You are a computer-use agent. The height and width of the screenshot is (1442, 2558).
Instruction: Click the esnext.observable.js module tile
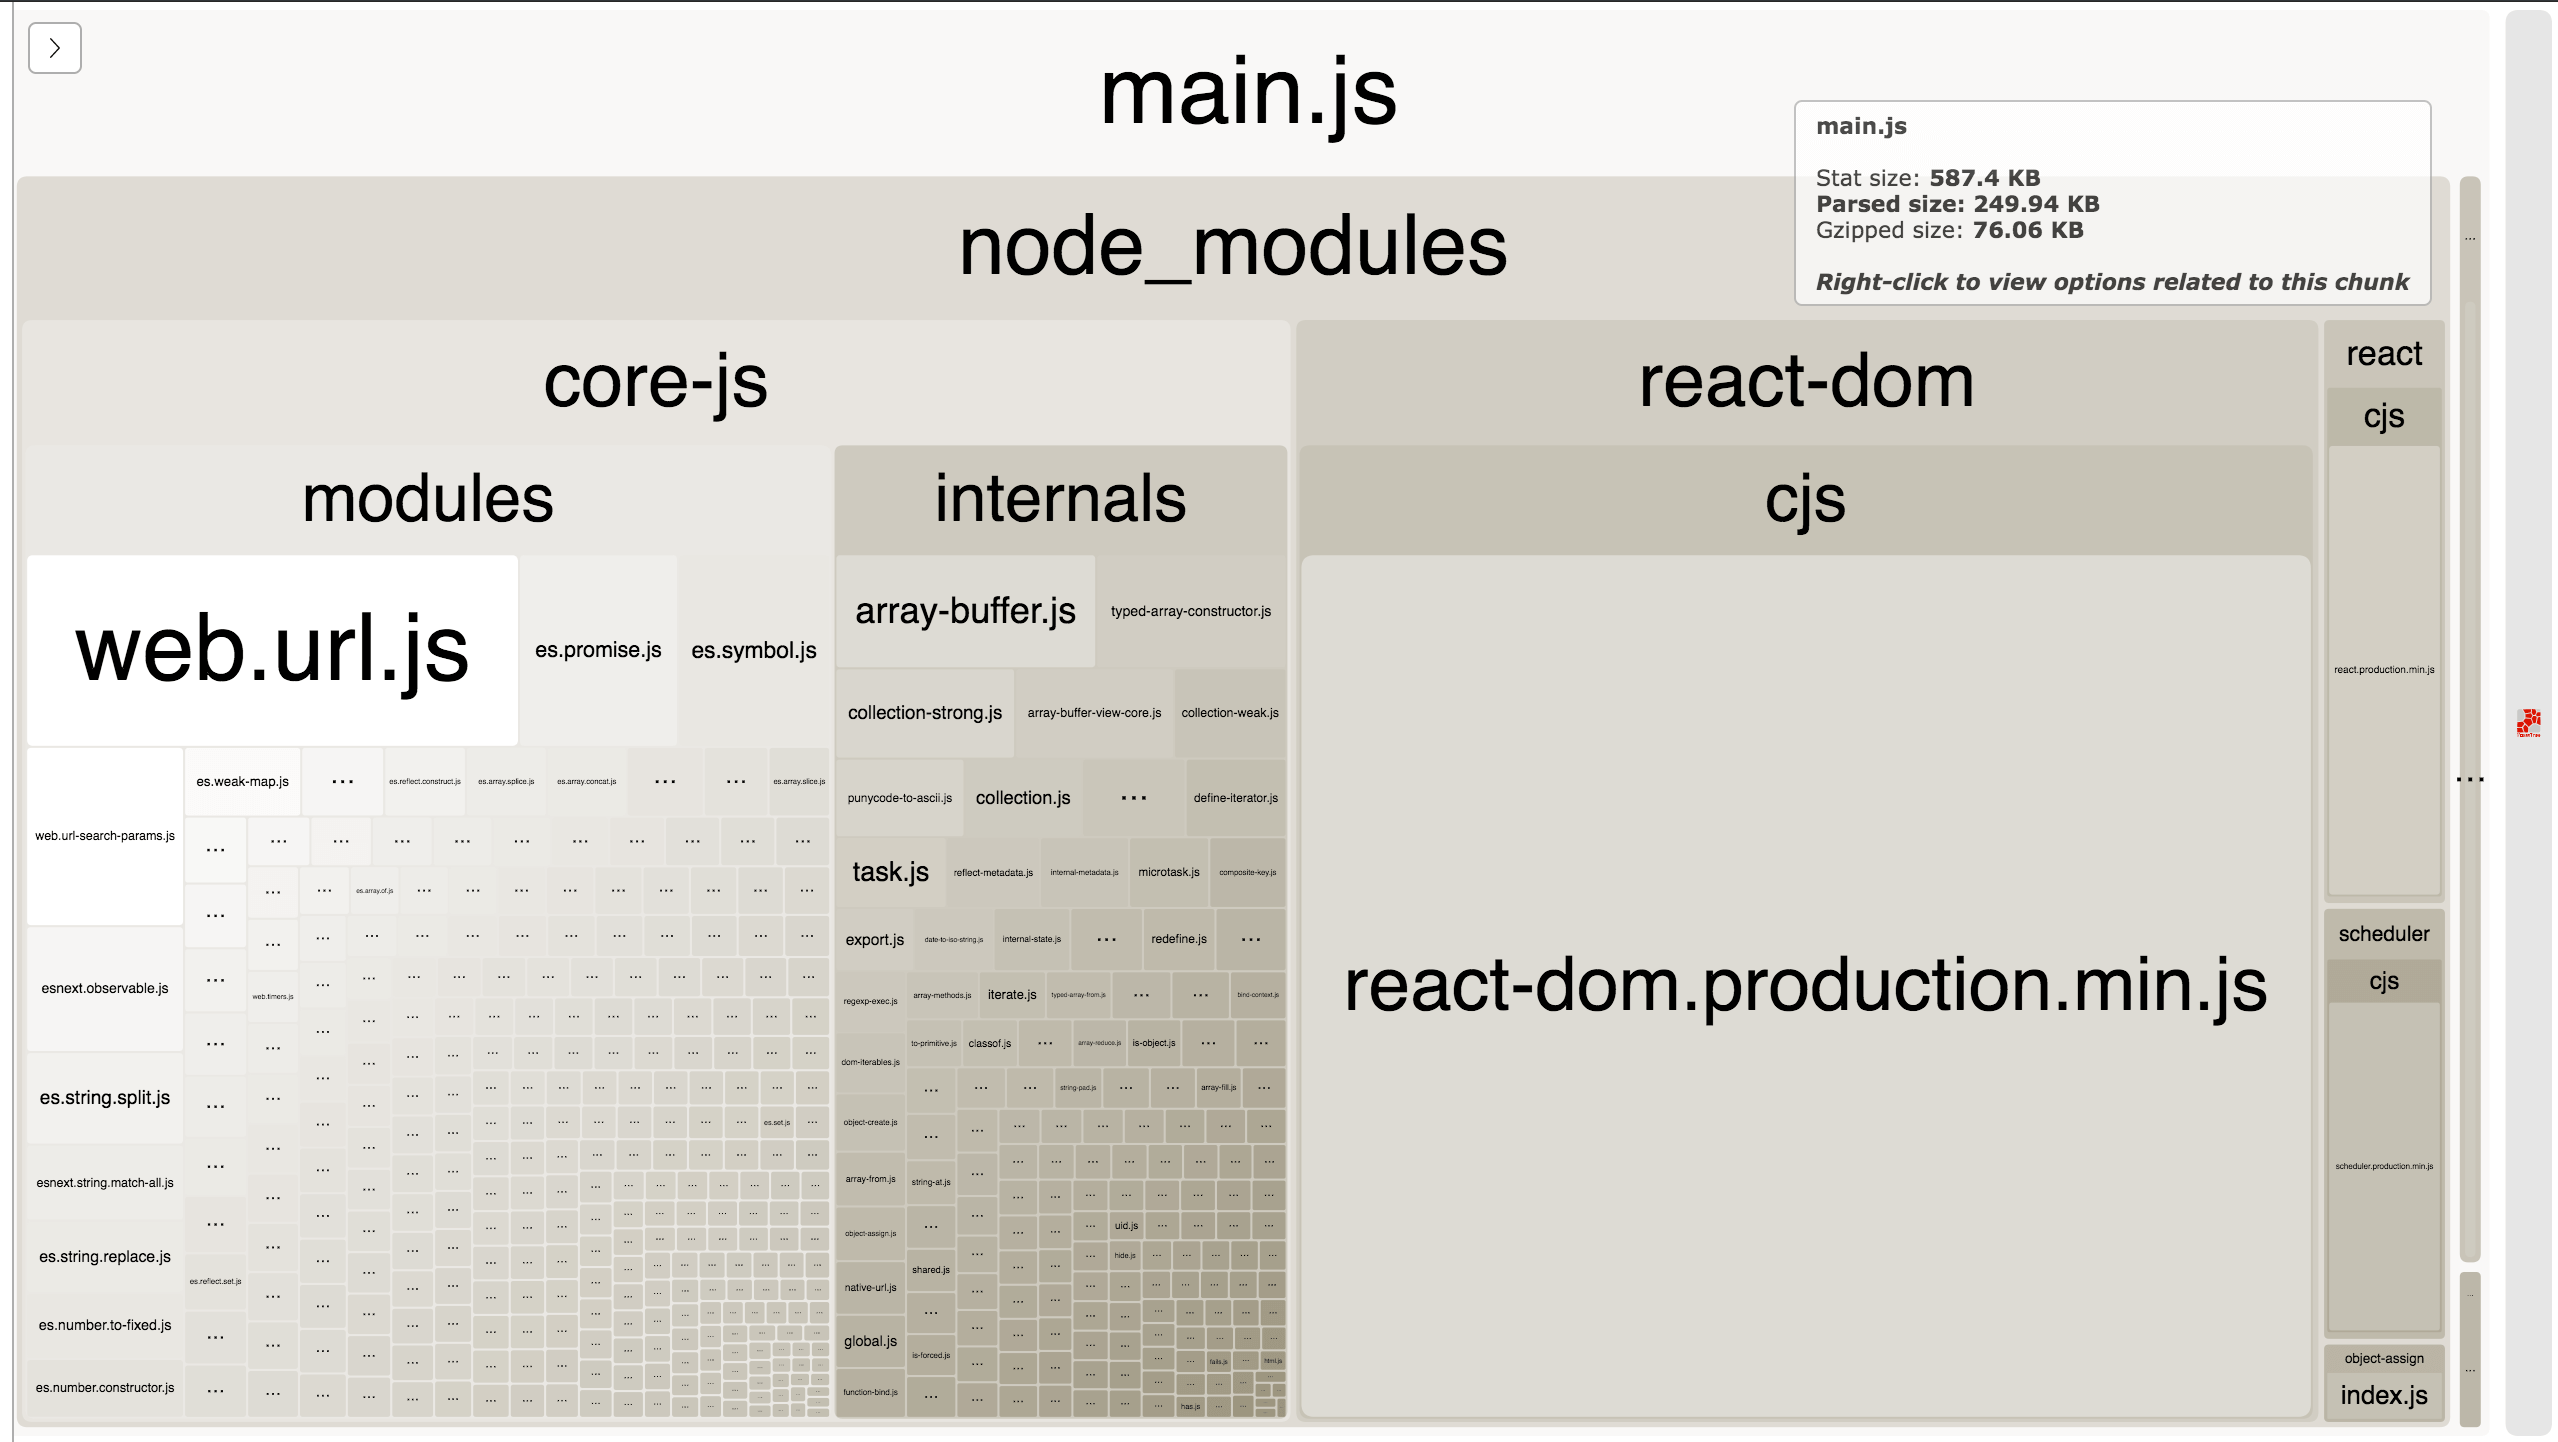point(105,988)
